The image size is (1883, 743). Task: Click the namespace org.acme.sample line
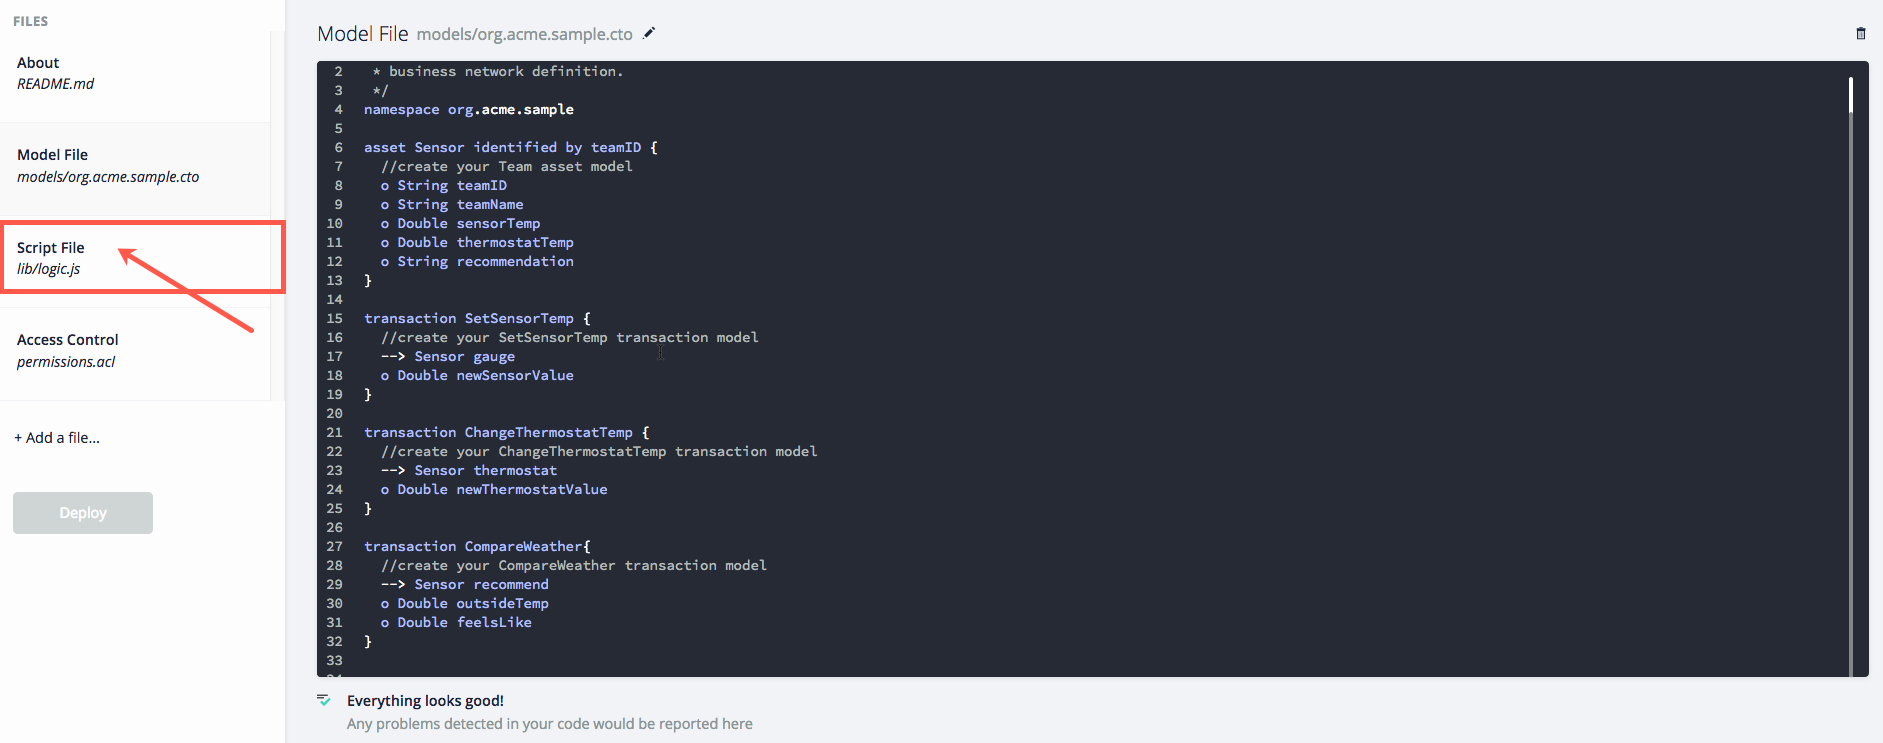point(469,109)
